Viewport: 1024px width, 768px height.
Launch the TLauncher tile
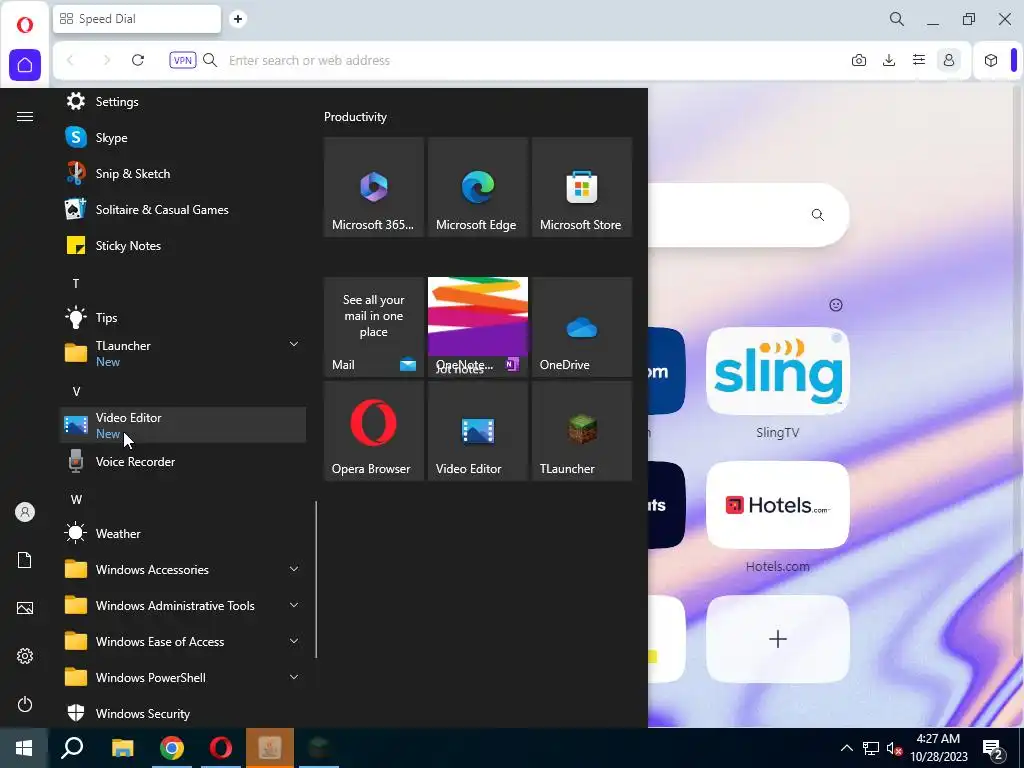pyautogui.click(x=582, y=431)
